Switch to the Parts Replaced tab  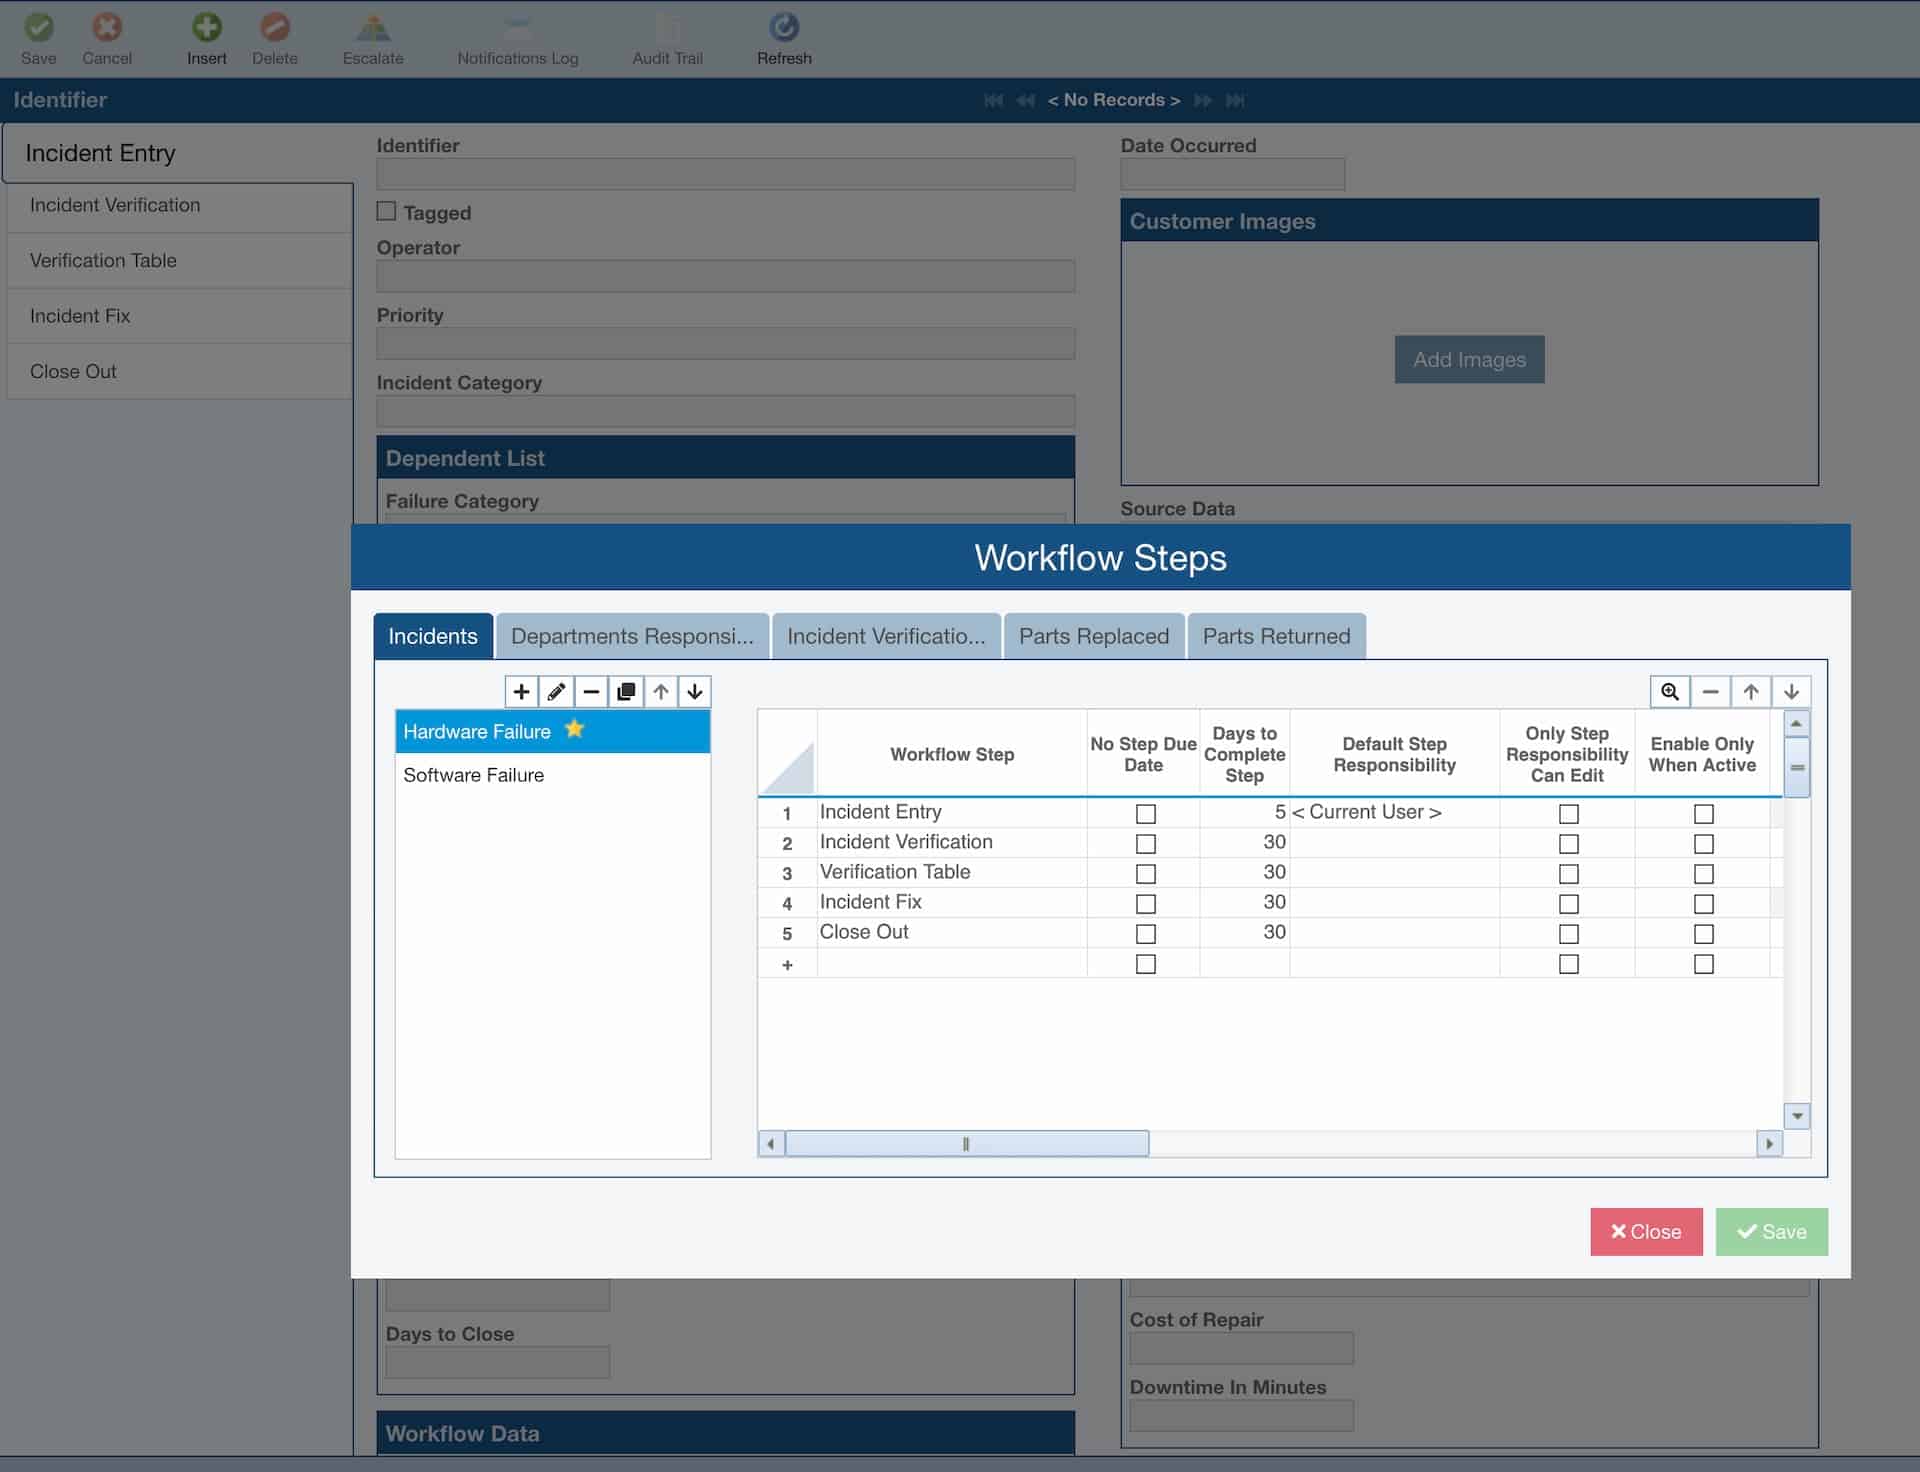[1093, 636]
